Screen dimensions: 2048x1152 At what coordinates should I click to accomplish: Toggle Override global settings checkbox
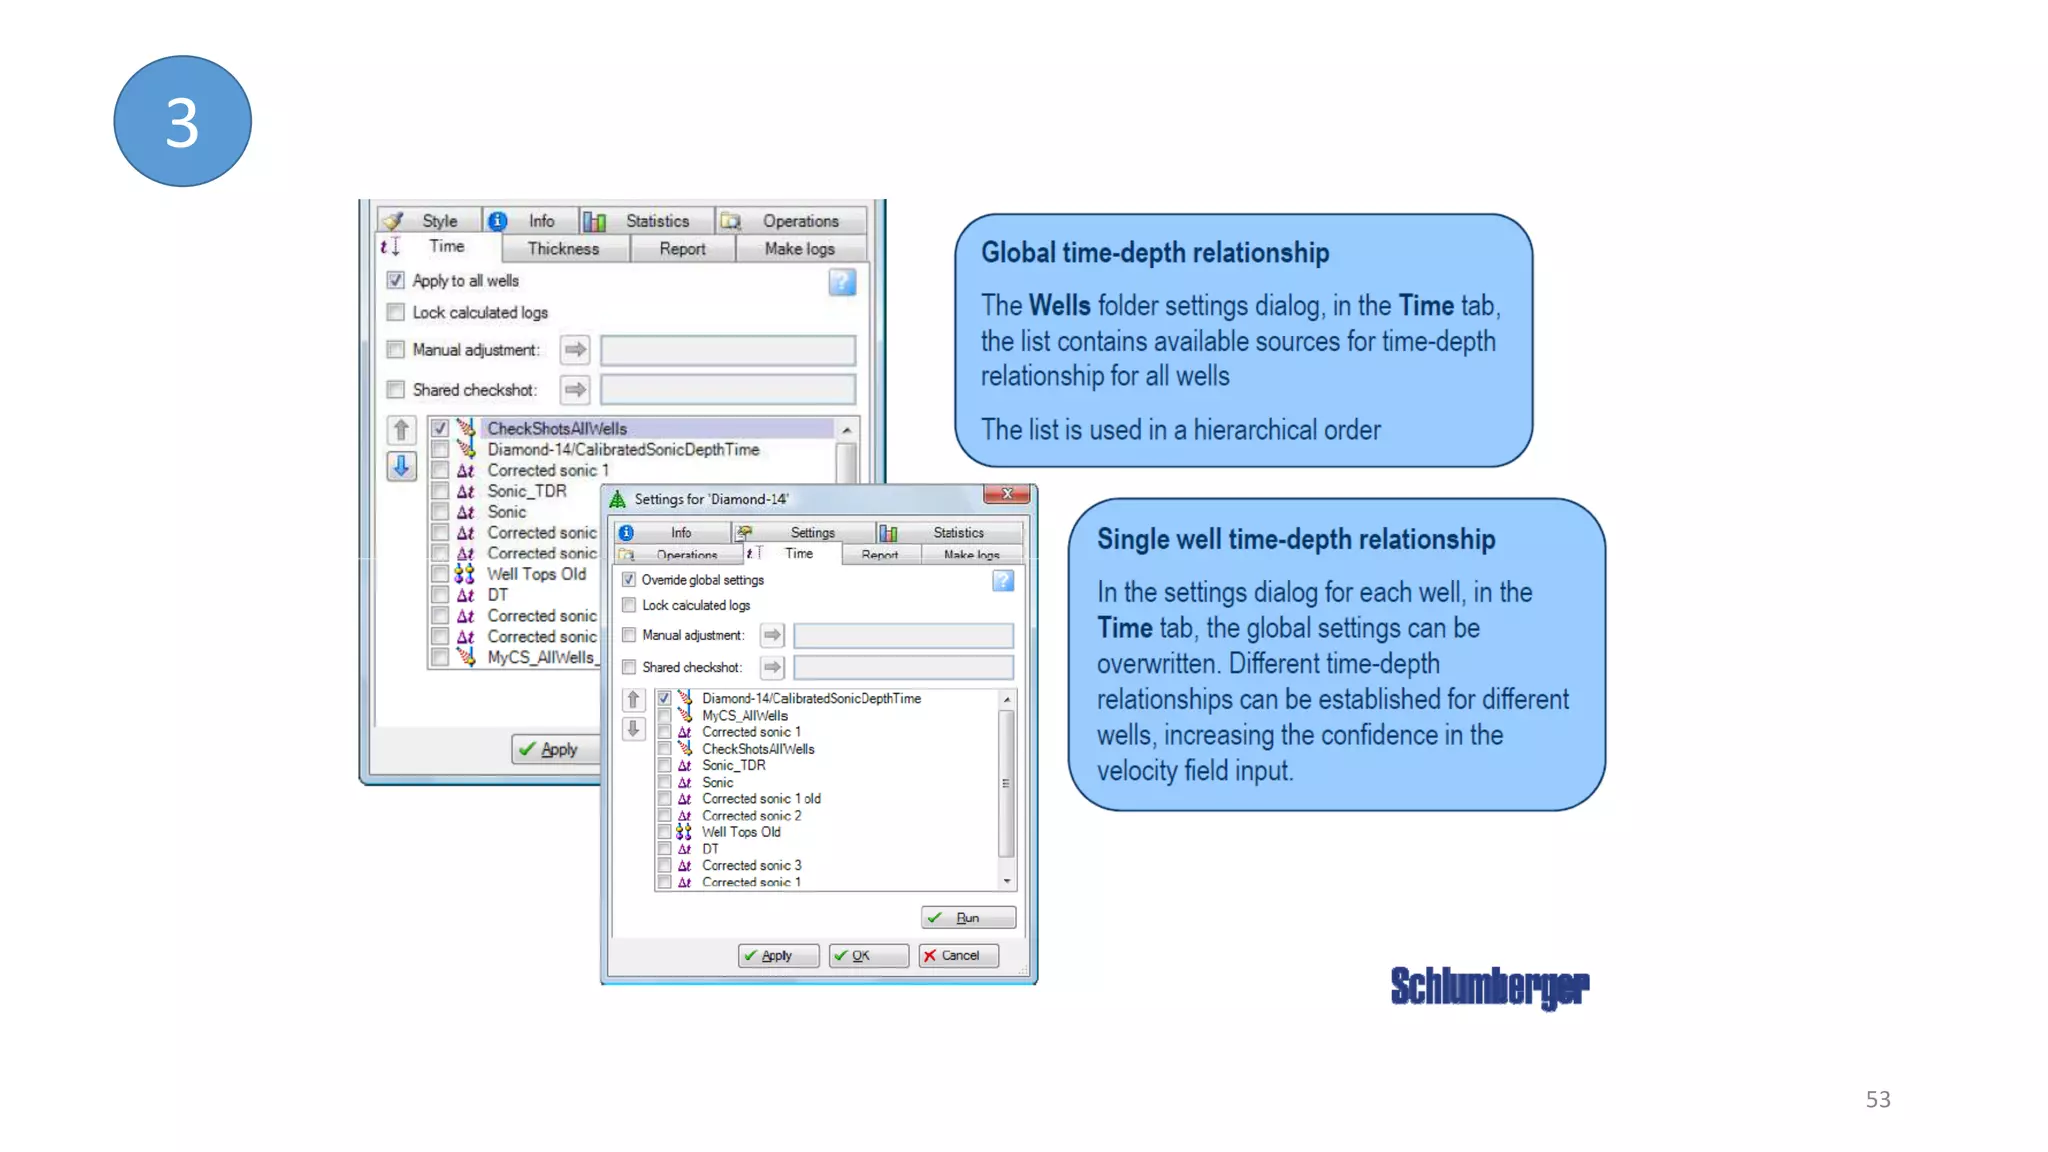pos(629,580)
